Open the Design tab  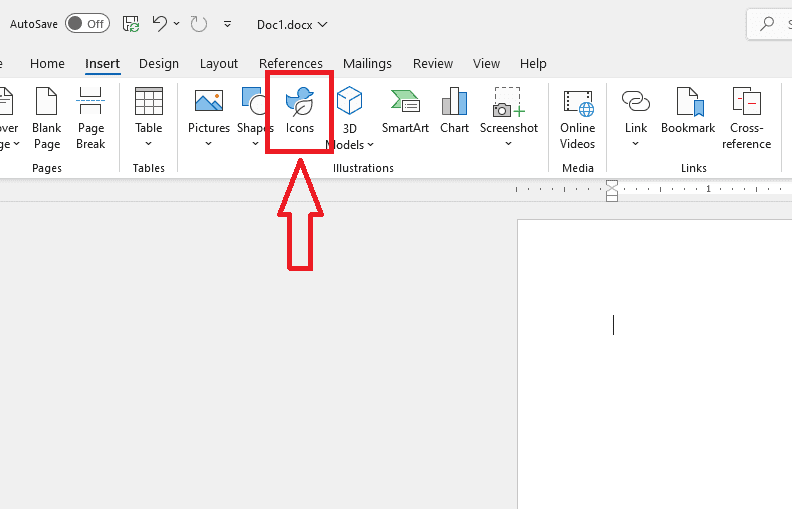point(159,64)
